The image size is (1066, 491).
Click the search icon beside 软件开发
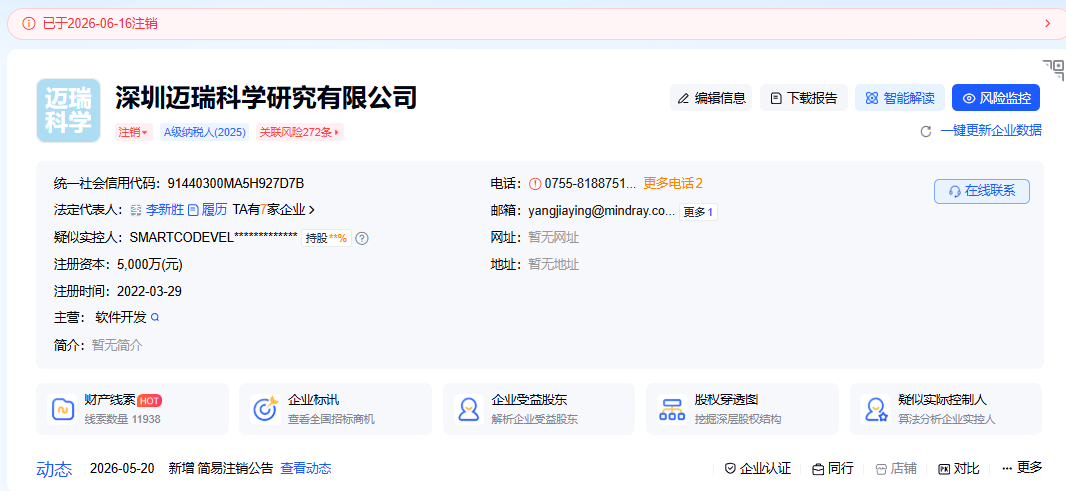pyautogui.click(x=155, y=318)
